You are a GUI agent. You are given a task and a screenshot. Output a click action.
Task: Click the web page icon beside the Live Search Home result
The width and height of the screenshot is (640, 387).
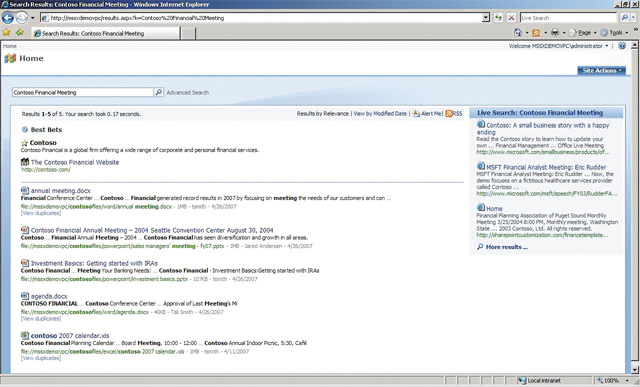point(481,208)
